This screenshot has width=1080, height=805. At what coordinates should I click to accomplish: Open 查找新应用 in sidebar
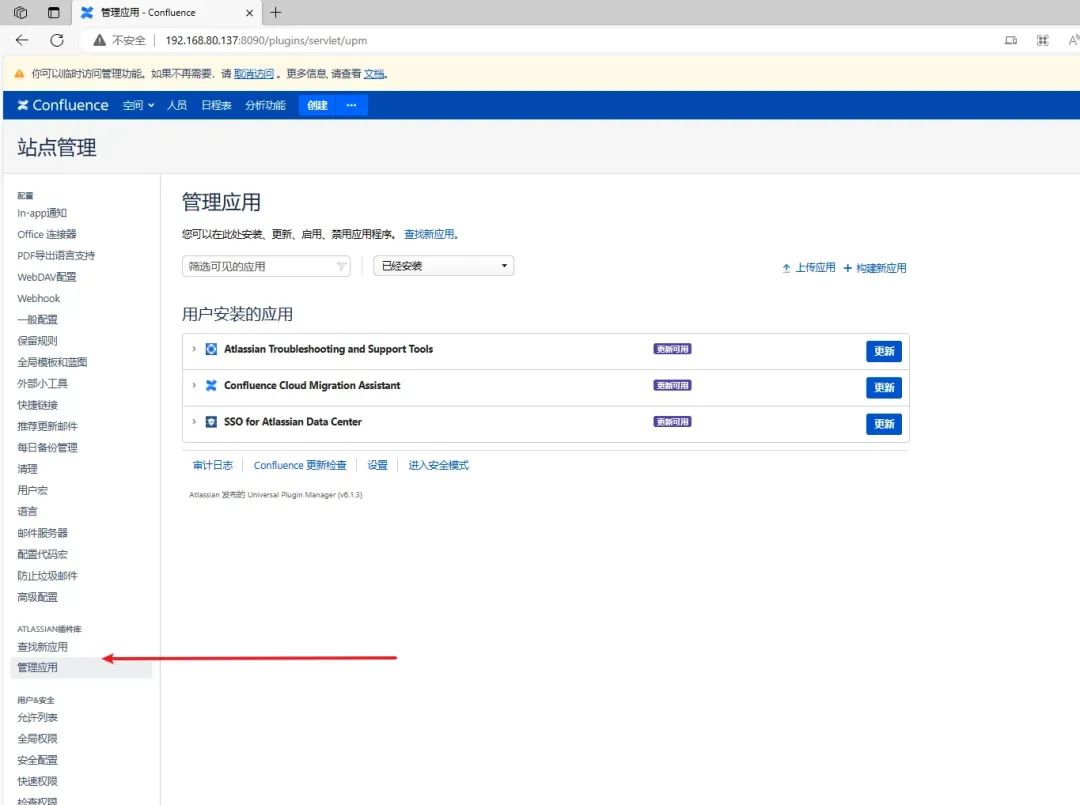42,647
